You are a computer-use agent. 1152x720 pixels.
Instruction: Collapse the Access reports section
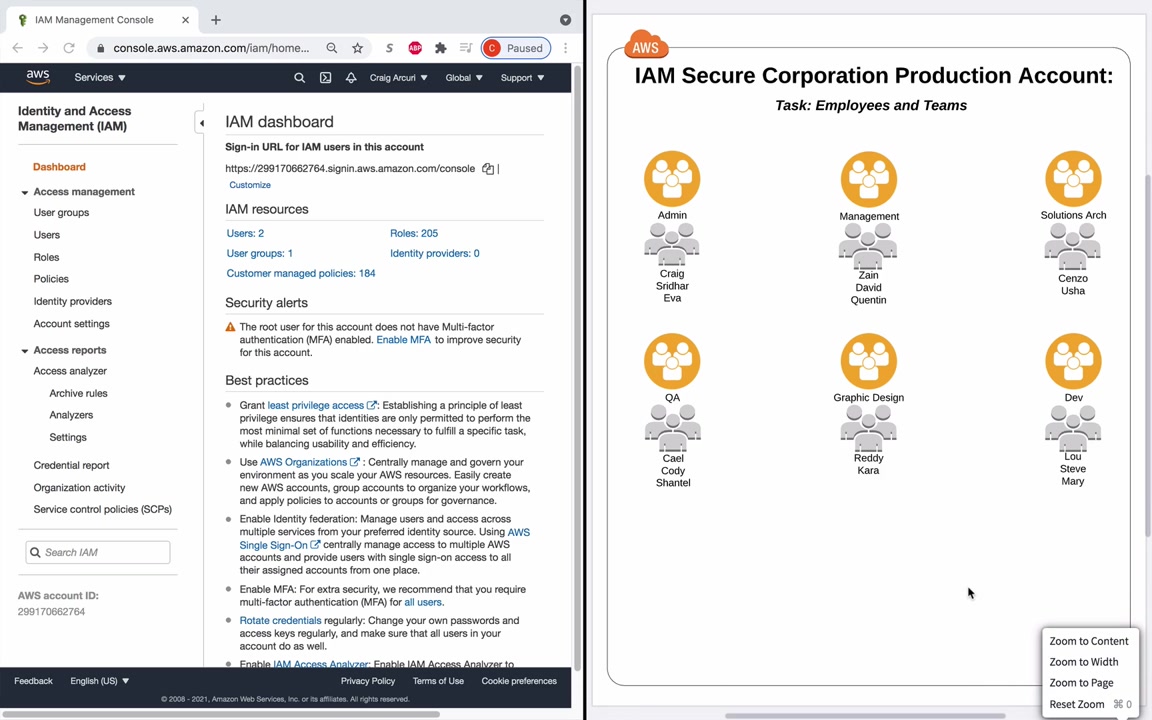pyautogui.click(x=25, y=351)
